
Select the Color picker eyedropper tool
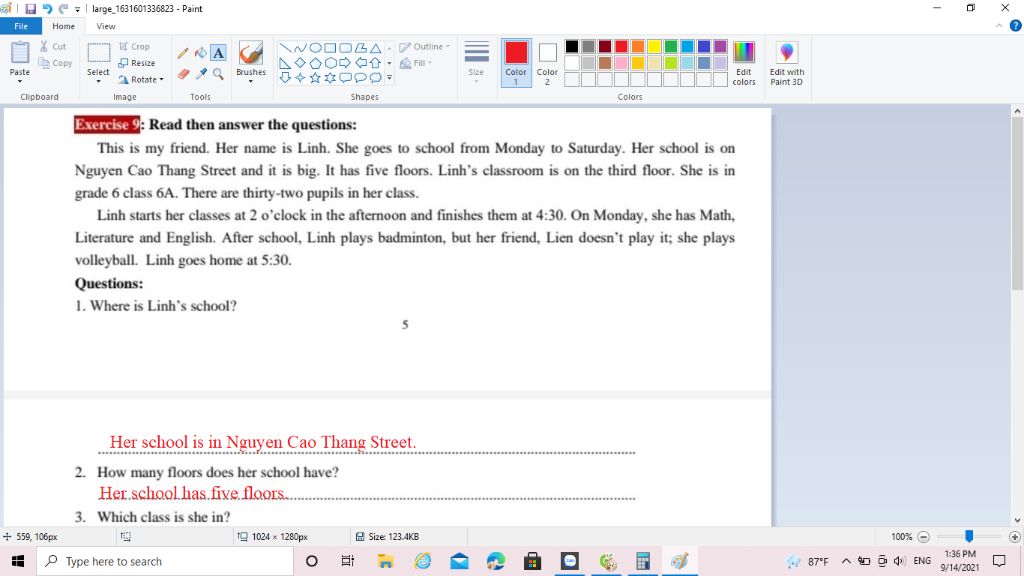tap(200, 74)
